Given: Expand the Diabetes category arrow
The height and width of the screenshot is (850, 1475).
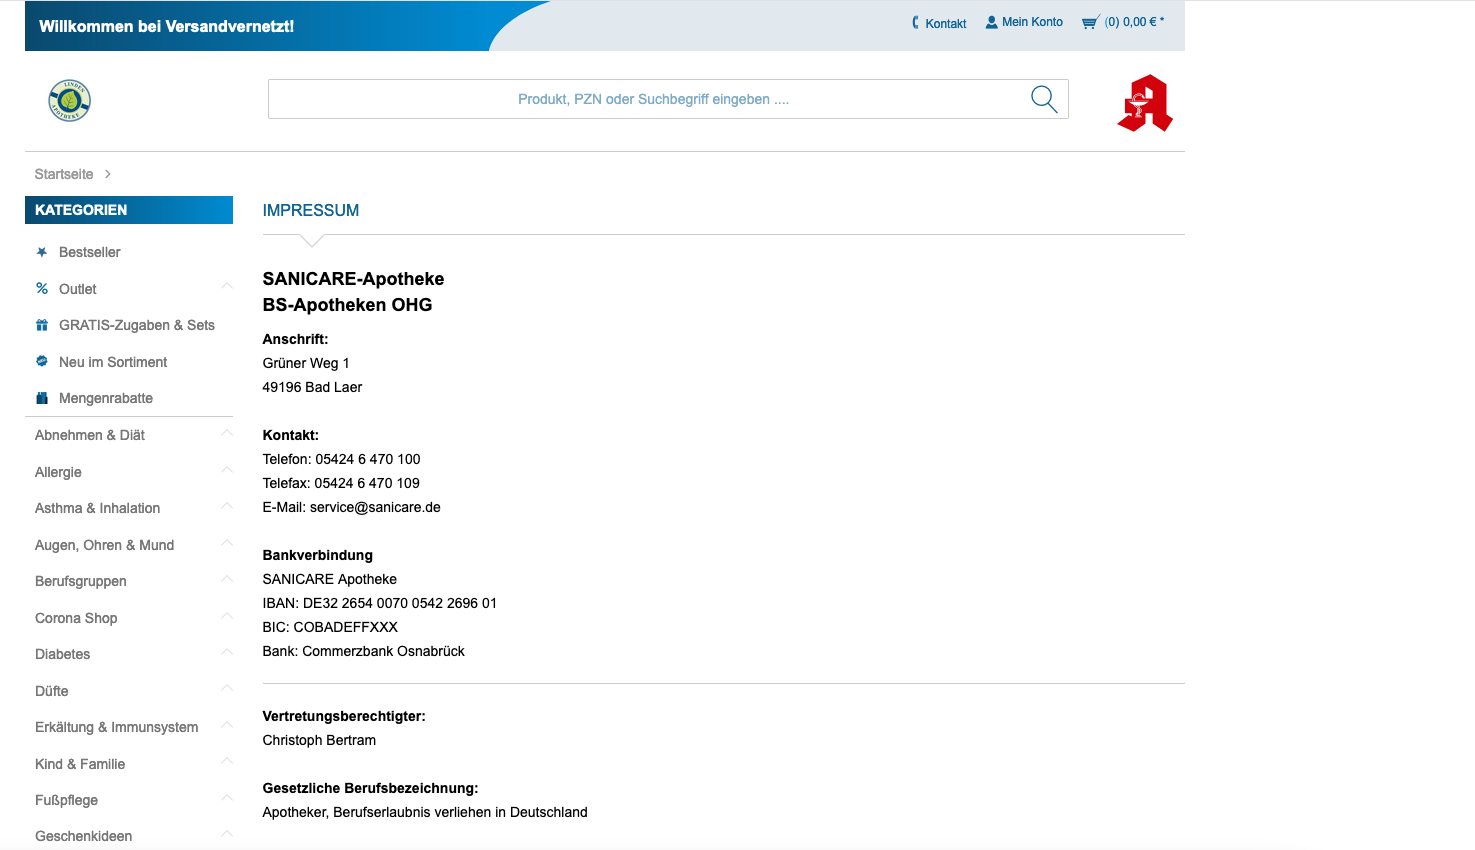Looking at the screenshot, I should pyautogui.click(x=227, y=652).
